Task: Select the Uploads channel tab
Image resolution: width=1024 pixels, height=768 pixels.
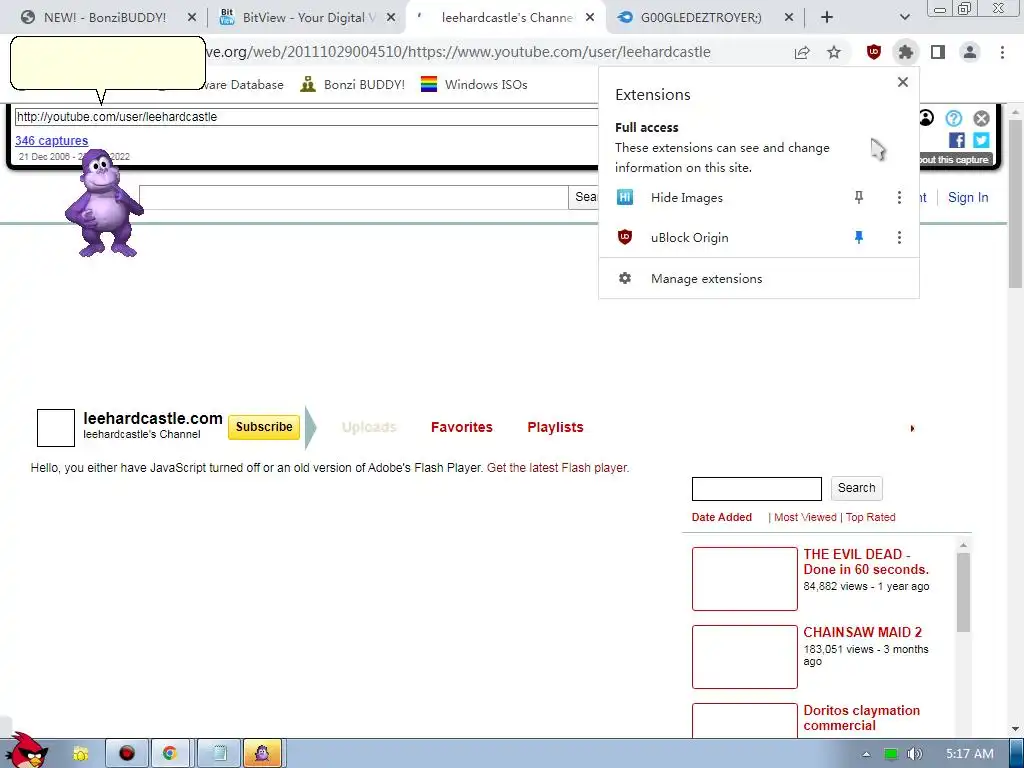Action: pyautogui.click(x=369, y=427)
